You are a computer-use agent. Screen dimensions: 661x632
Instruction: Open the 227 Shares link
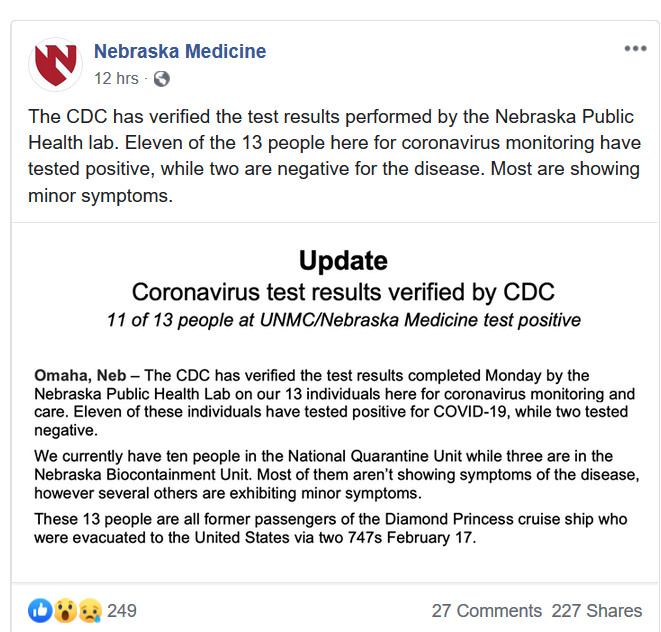[x=597, y=610]
